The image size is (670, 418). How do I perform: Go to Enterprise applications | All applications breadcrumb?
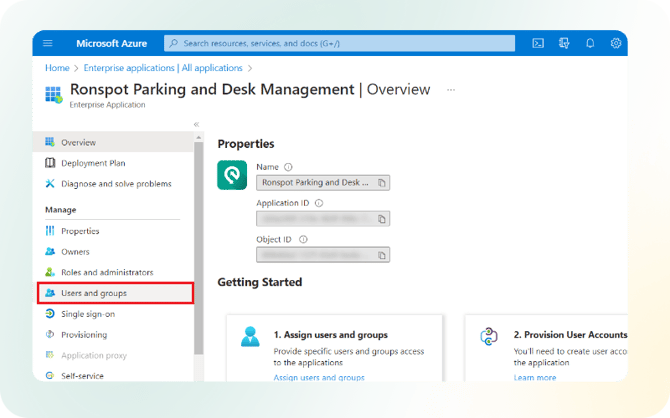point(163,68)
